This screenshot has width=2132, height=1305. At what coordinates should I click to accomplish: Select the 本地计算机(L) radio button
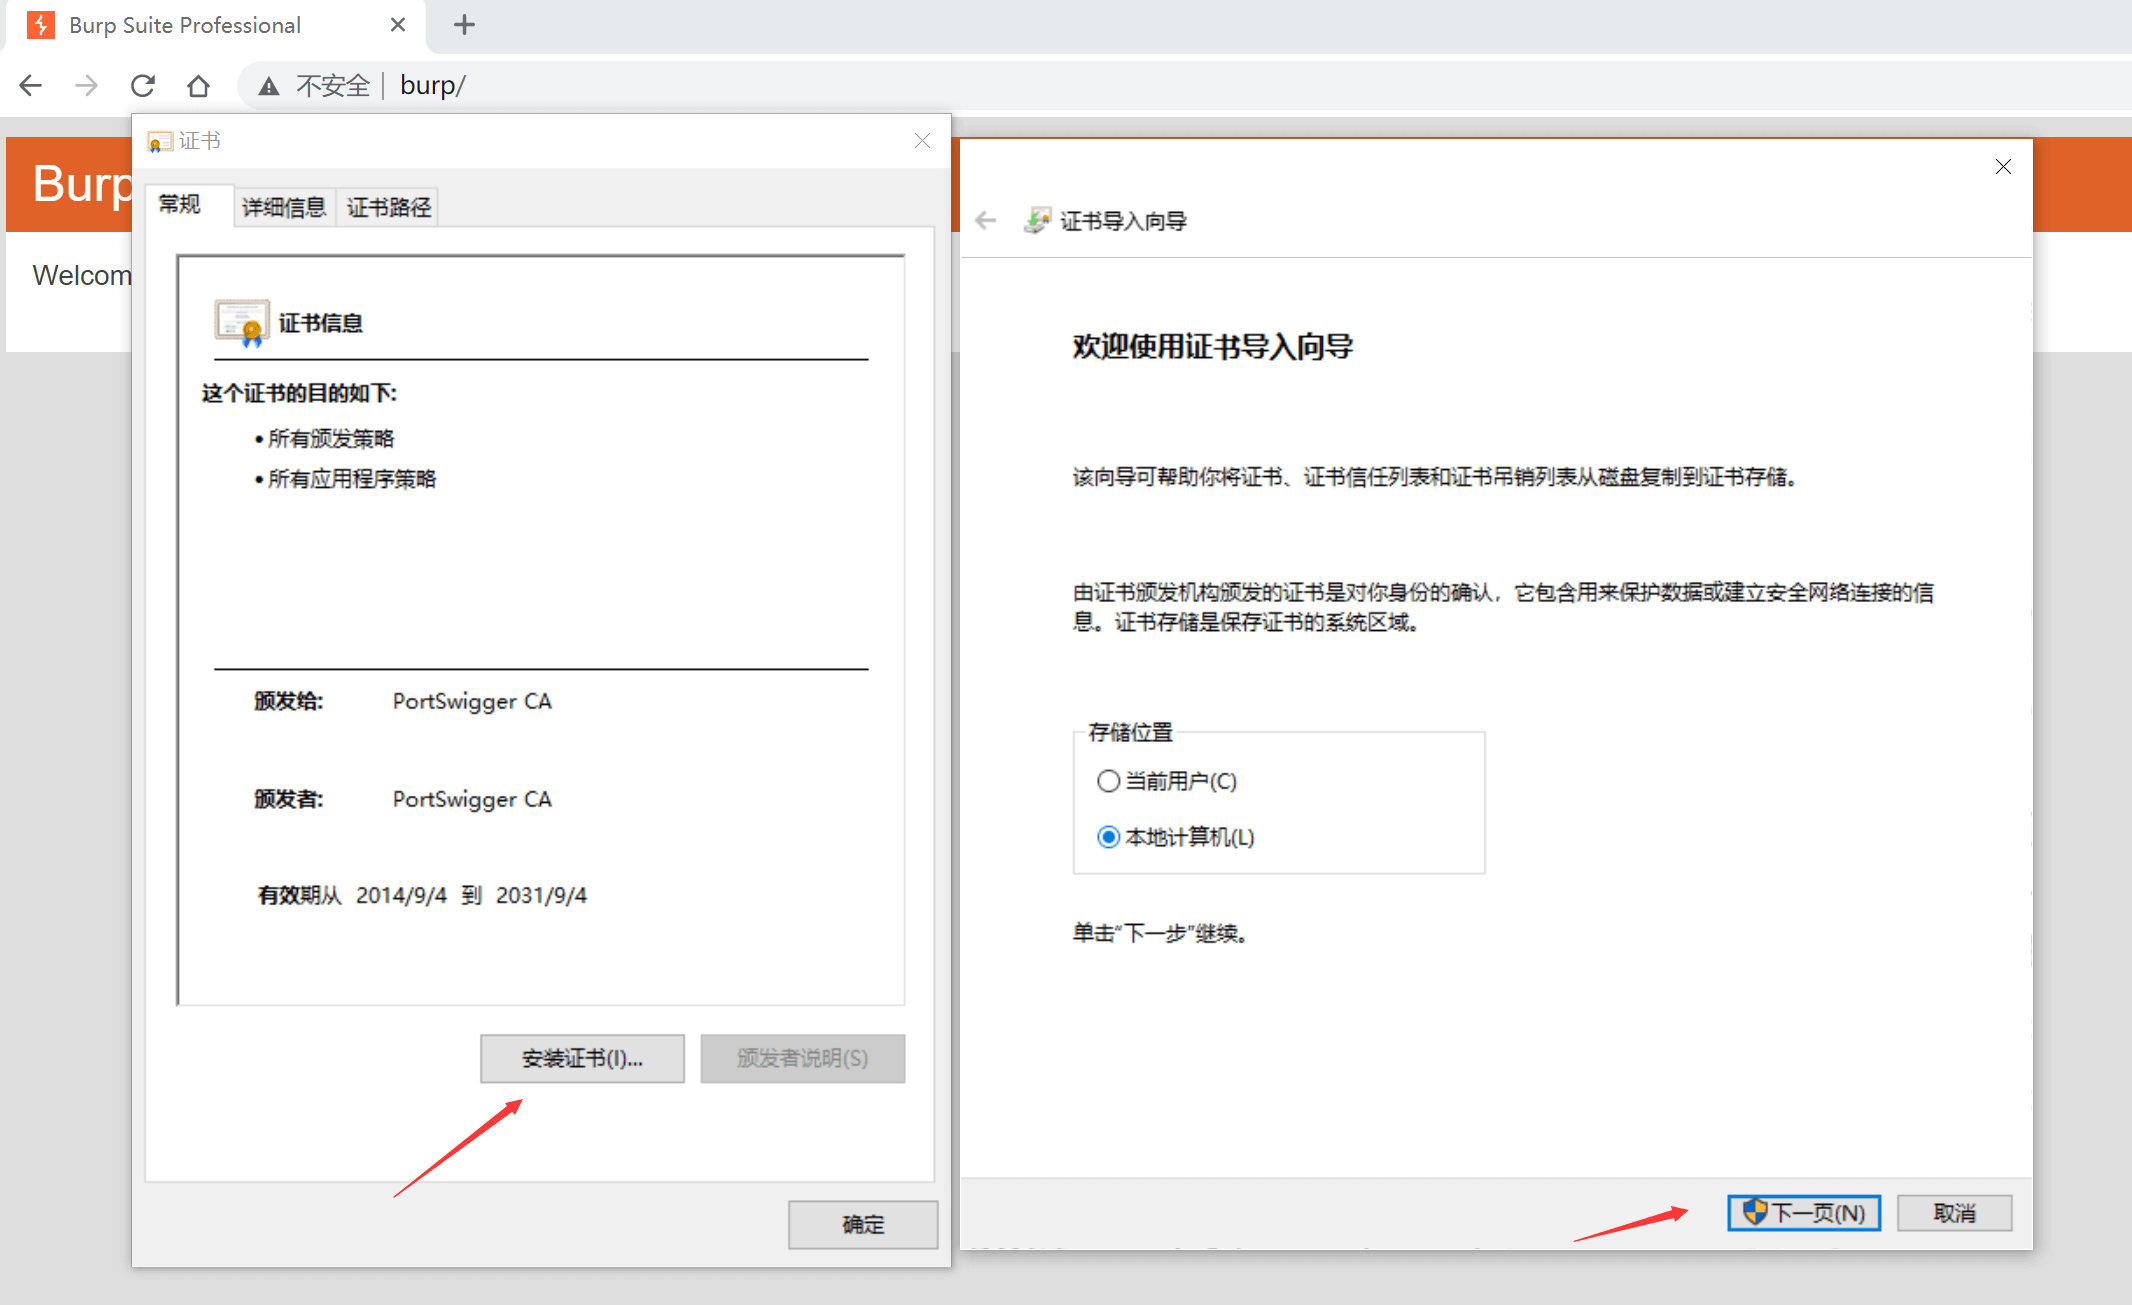[1108, 837]
